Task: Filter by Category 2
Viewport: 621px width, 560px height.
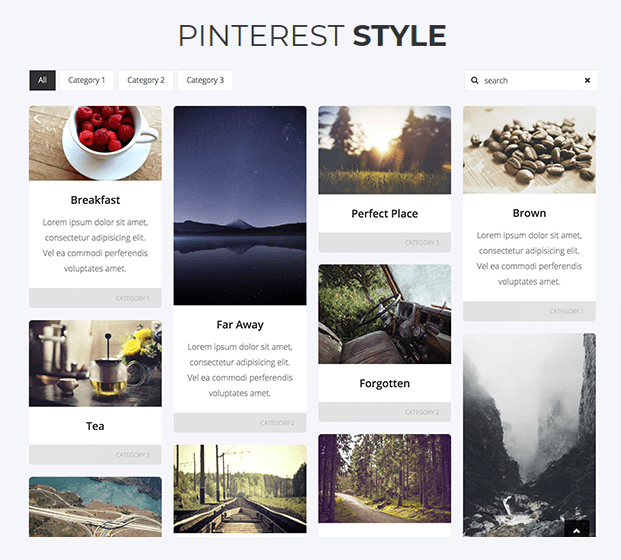Action: [x=146, y=80]
